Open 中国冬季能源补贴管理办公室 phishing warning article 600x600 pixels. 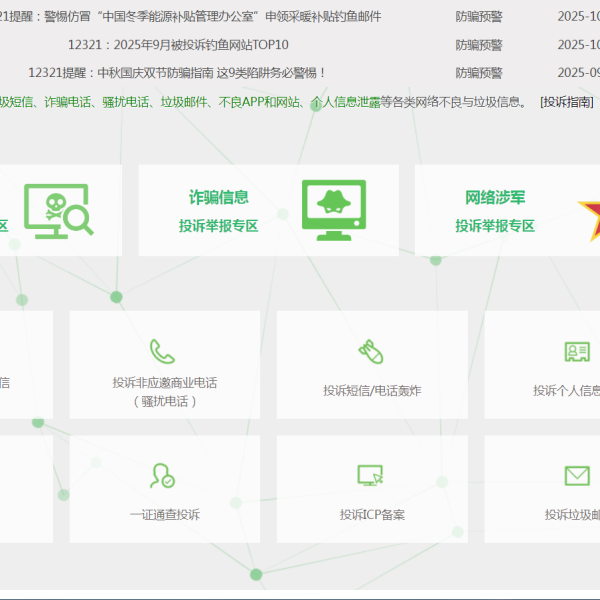191,16
